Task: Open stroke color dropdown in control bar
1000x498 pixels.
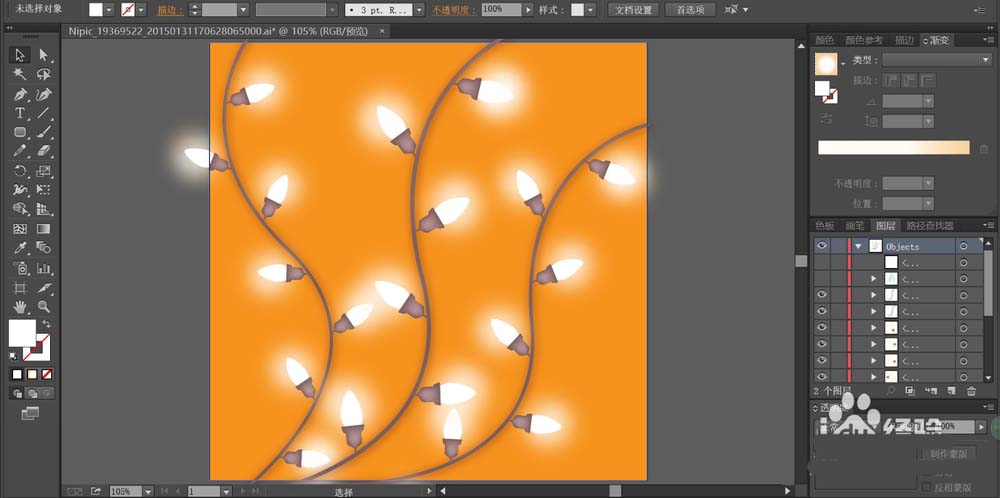Action: (141, 10)
